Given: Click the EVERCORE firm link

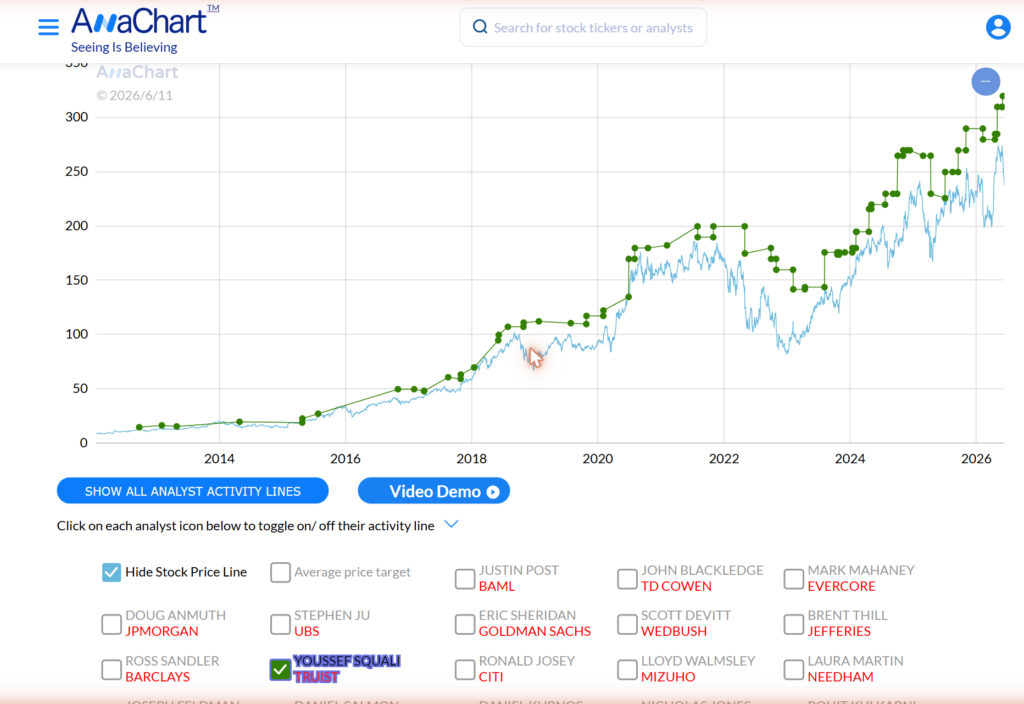Looking at the screenshot, I should click(x=841, y=586).
